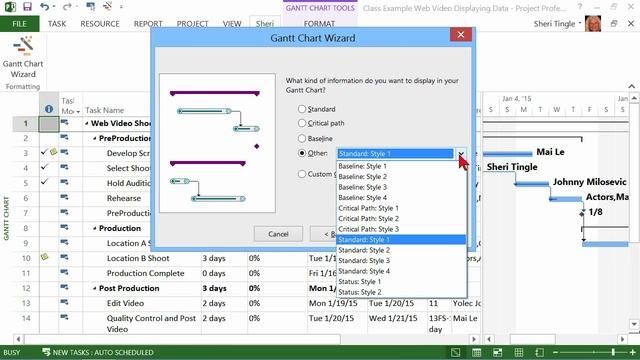Click the vertical scrollbar down arrow

[633, 324]
